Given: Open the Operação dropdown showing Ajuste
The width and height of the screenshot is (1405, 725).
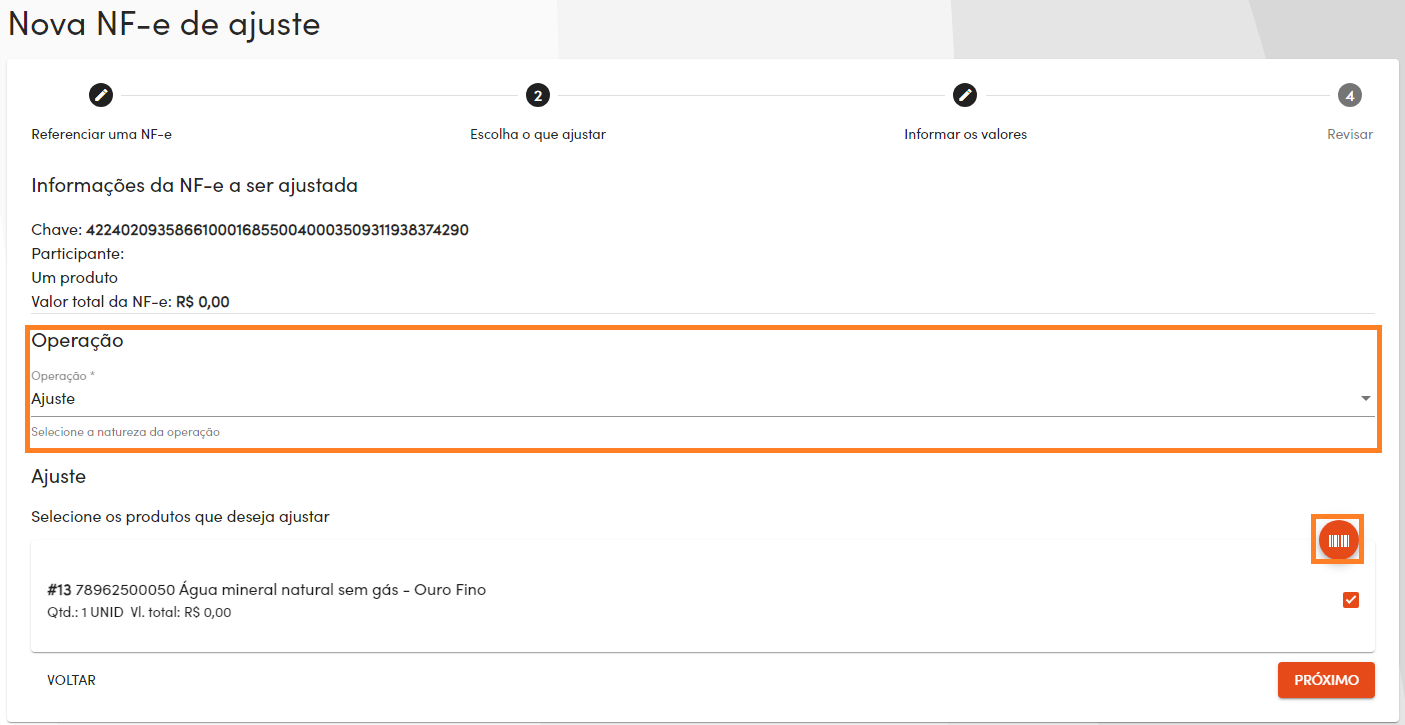Looking at the screenshot, I should [x=700, y=397].
